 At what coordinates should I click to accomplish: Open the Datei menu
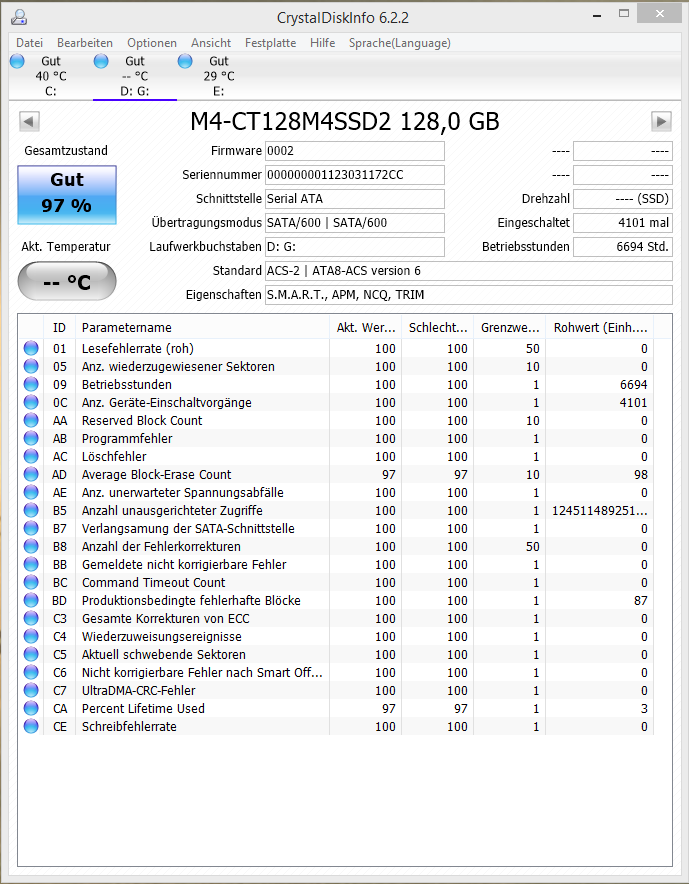tap(29, 43)
